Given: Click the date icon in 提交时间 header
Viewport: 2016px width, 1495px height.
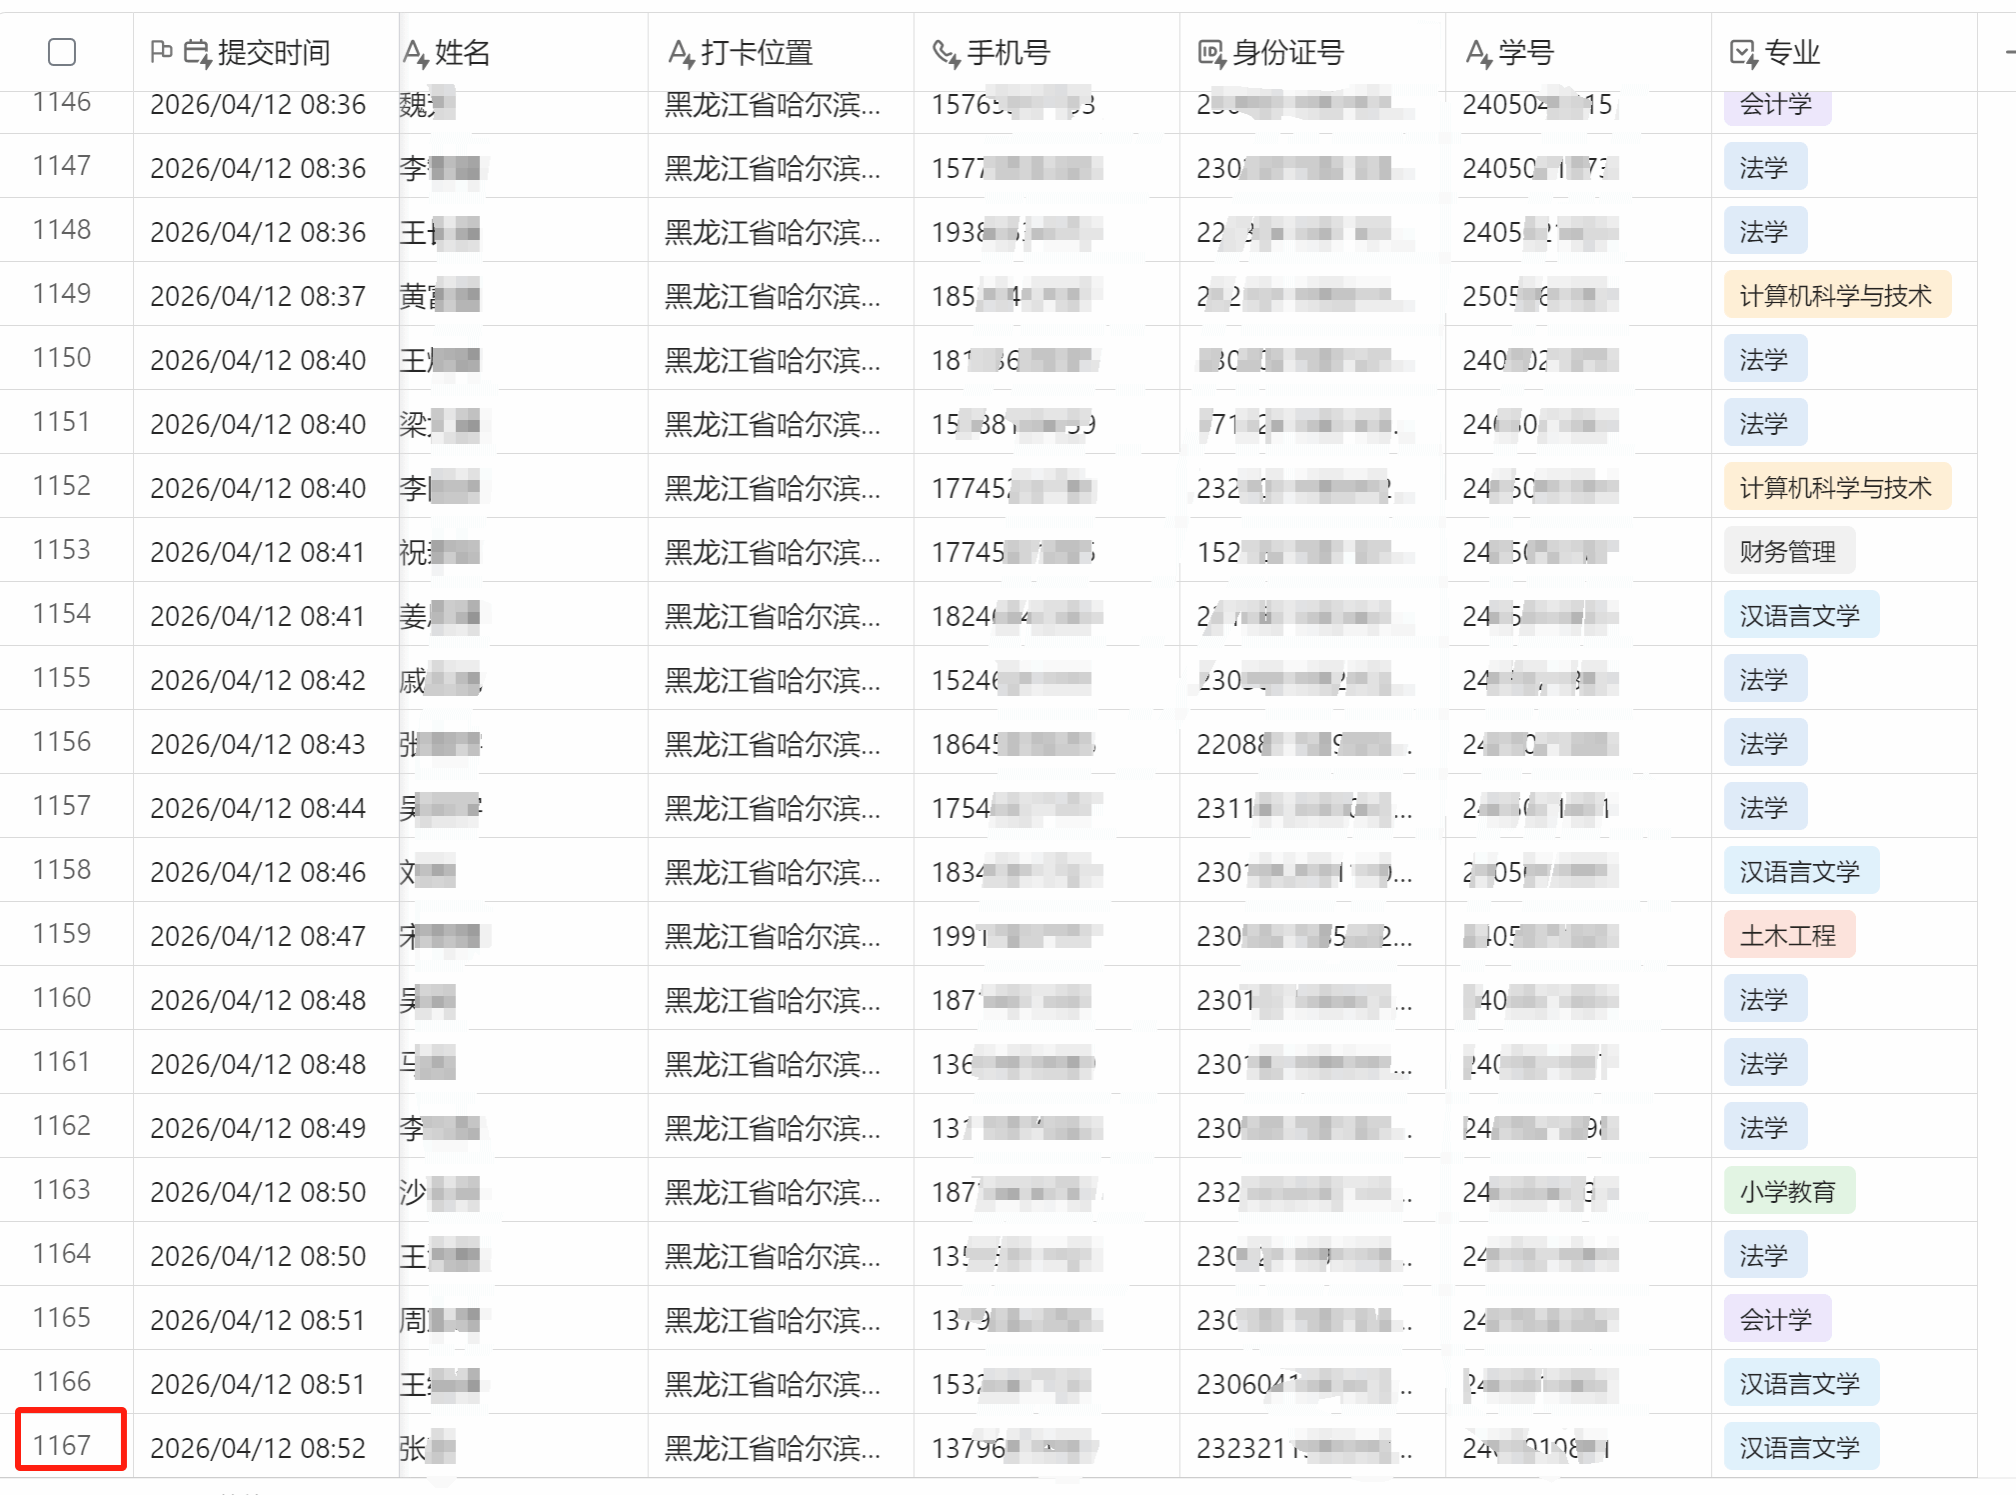Looking at the screenshot, I should pos(197,53).
